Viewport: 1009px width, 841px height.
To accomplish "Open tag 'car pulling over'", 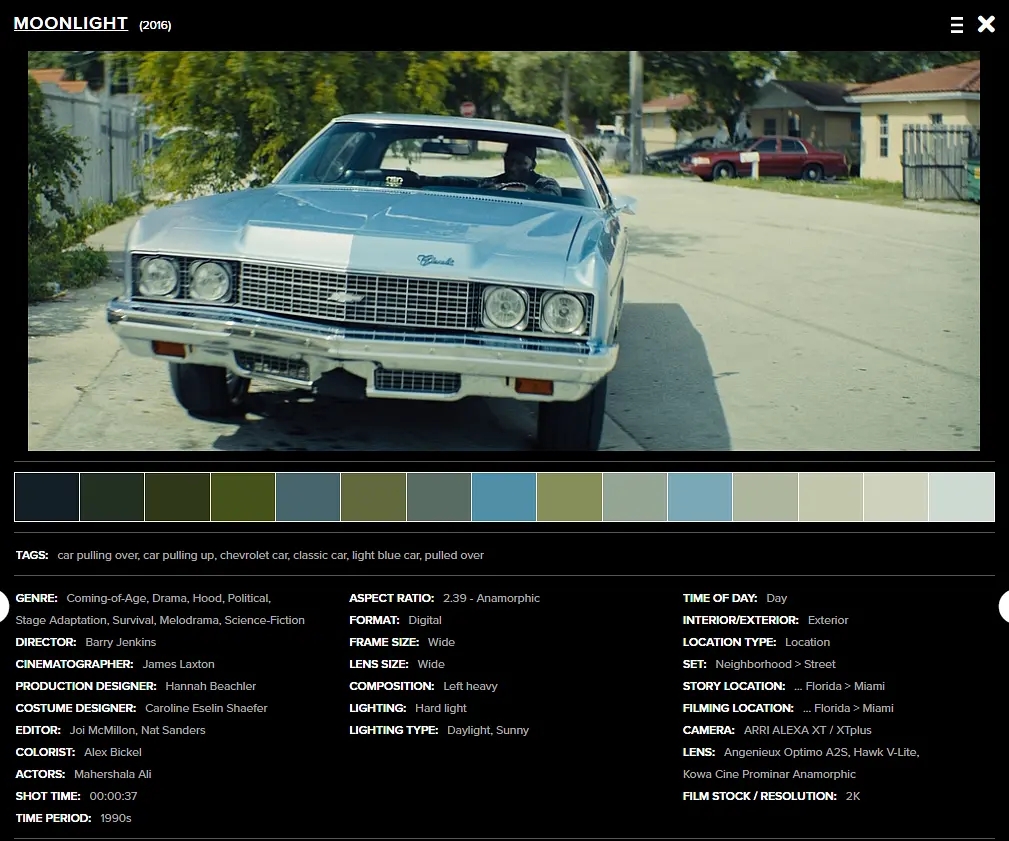I will pyautogui.click(x=97, y=555).
